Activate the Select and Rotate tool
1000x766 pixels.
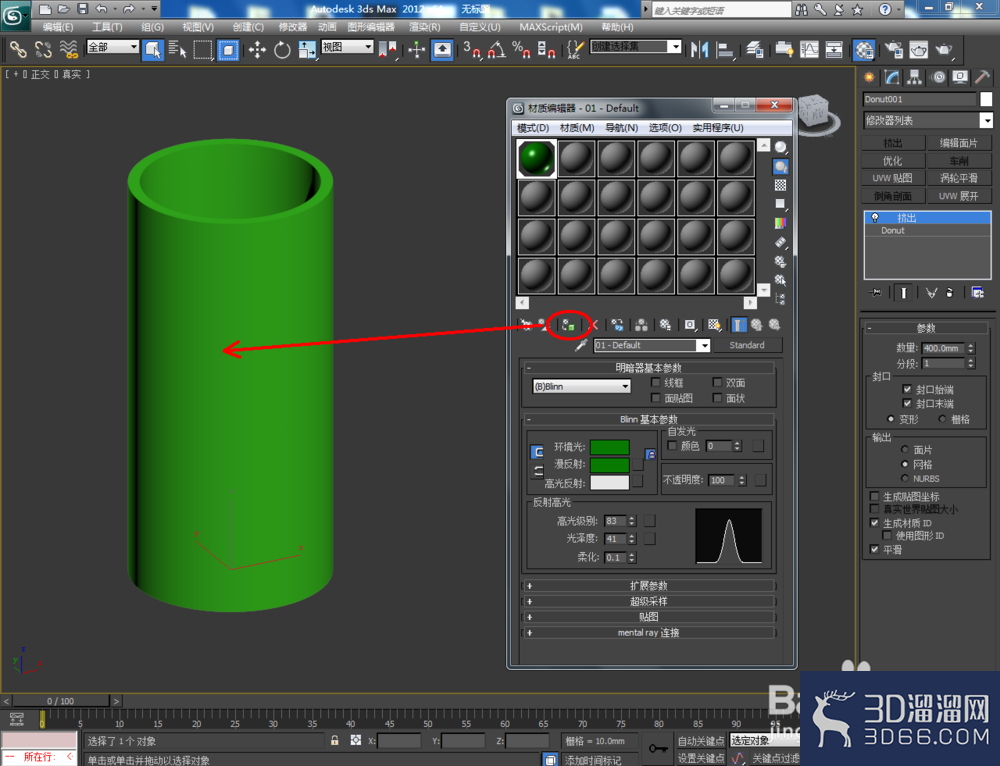282,50
